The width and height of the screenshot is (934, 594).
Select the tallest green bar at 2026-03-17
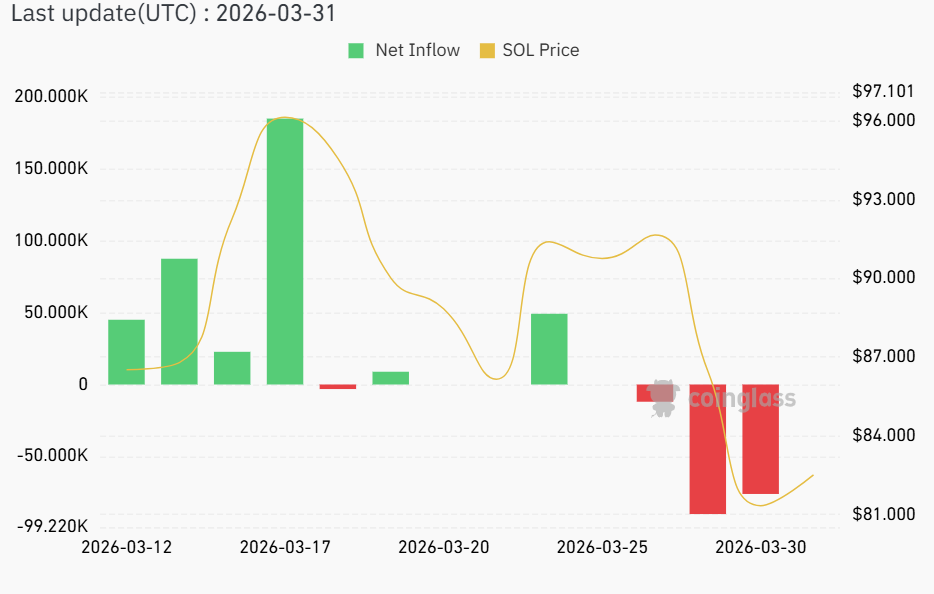click(285, 251)
